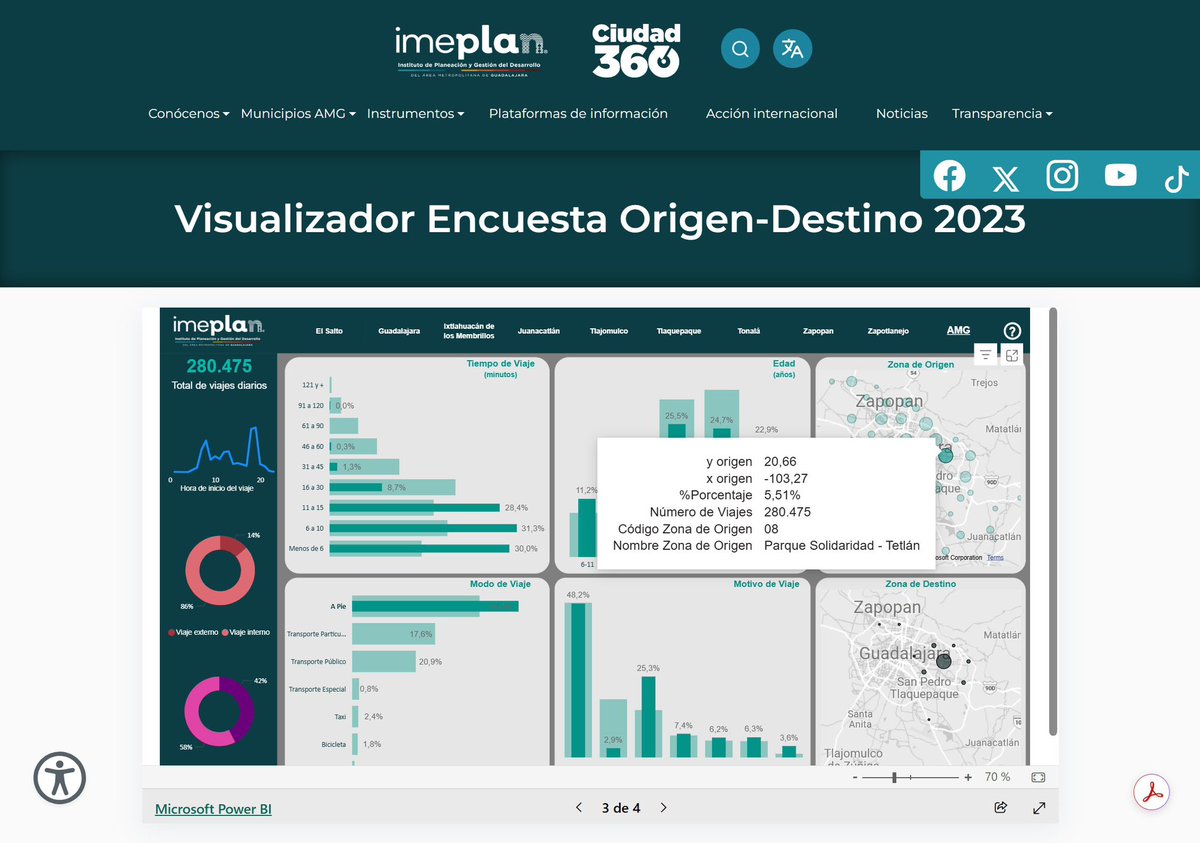Select Tonalá municipality tab
Screen dimensions: 1200x843
[748, 331]
